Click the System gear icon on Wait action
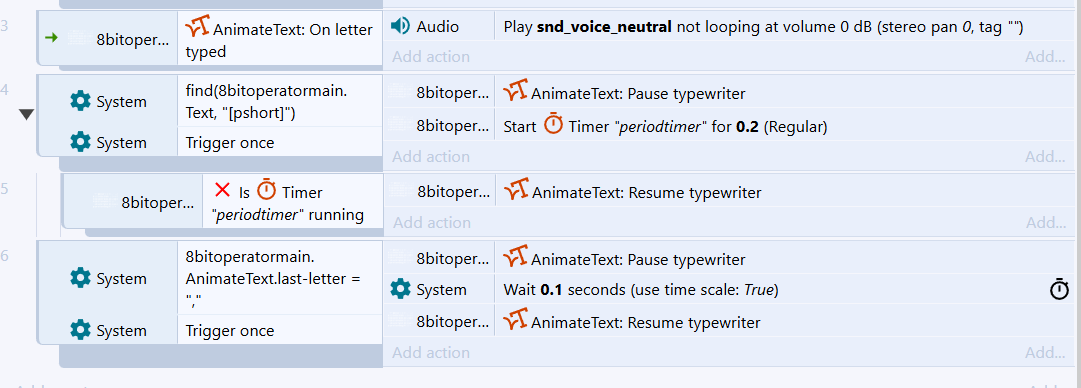The width and height of the screenshot is (1081, 388). 401,289
